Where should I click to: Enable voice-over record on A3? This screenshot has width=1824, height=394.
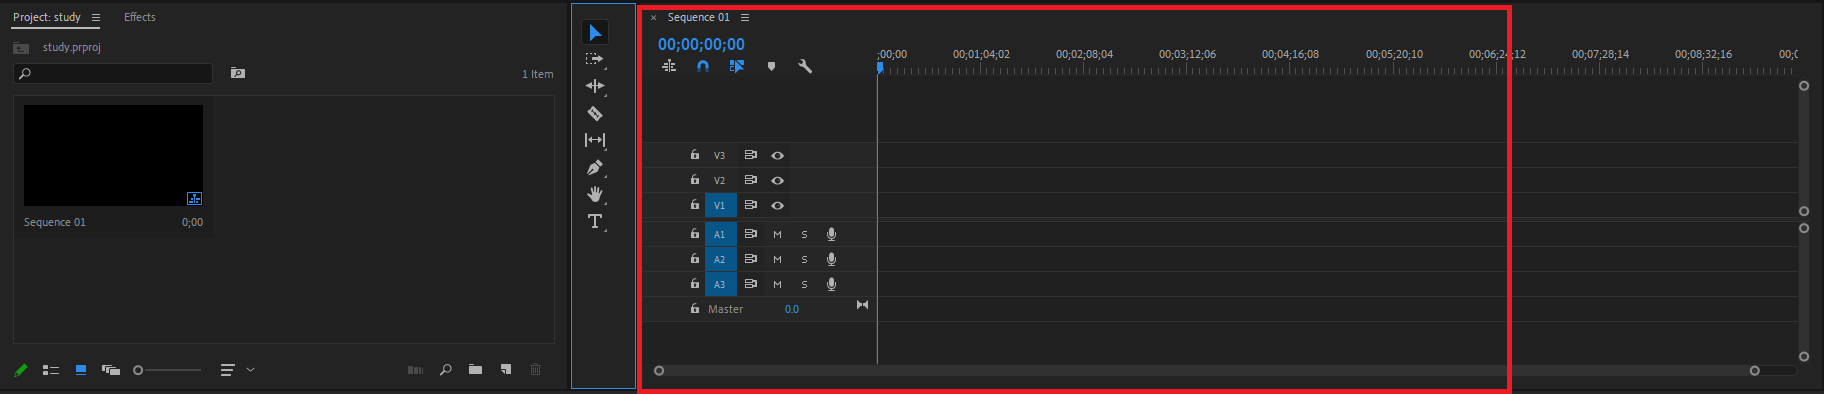pos(831,284)
